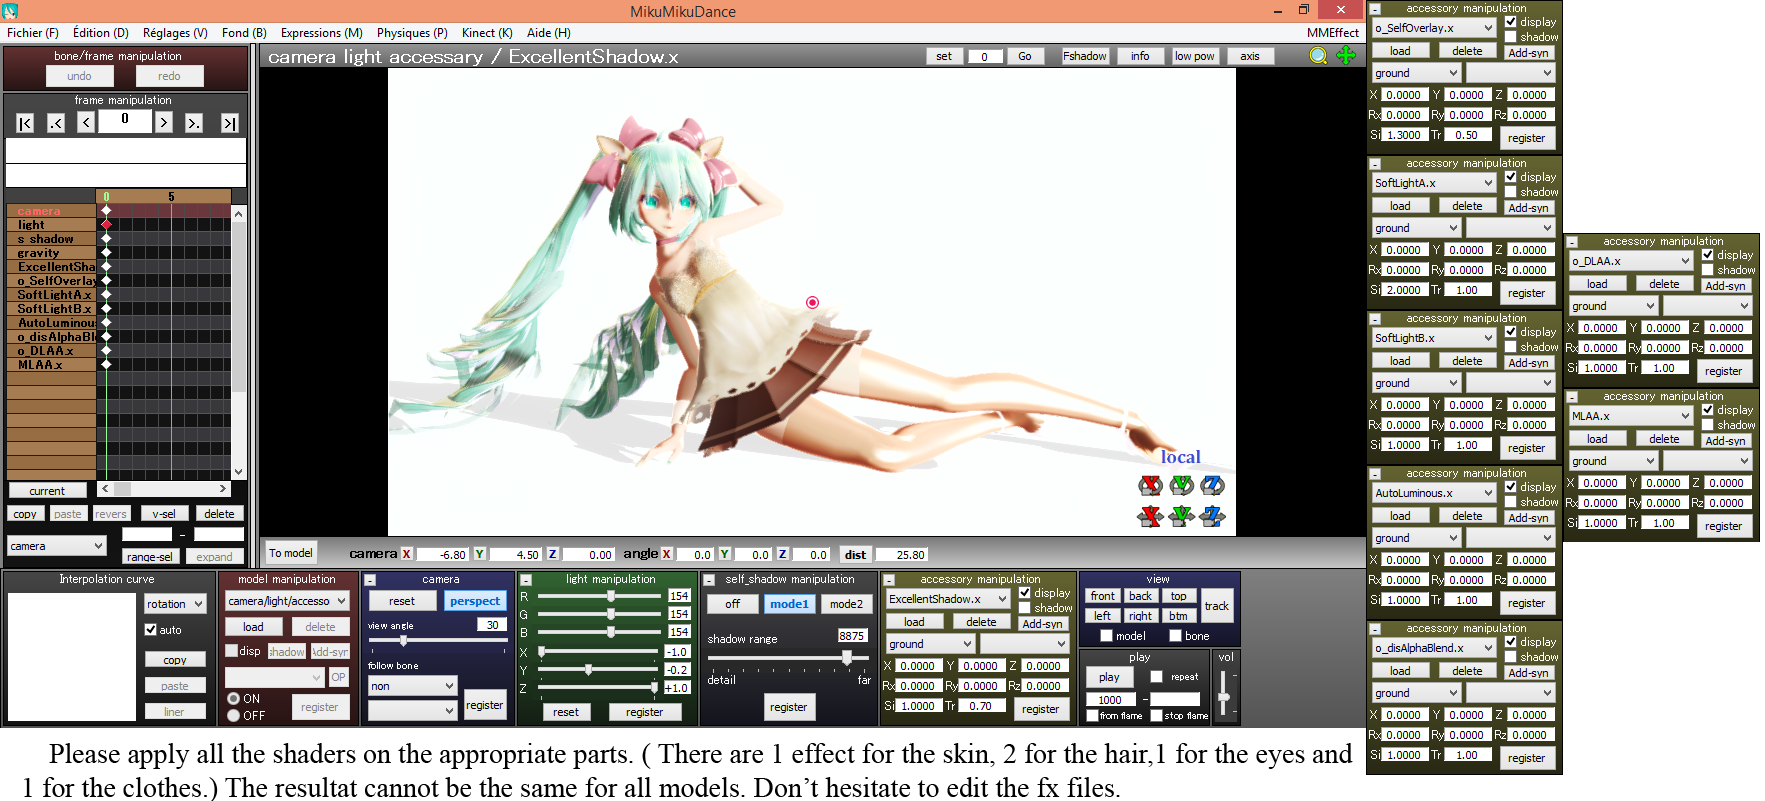Select the ON radio button
This screenshot has height=801, width=1765.
(233, 698)
